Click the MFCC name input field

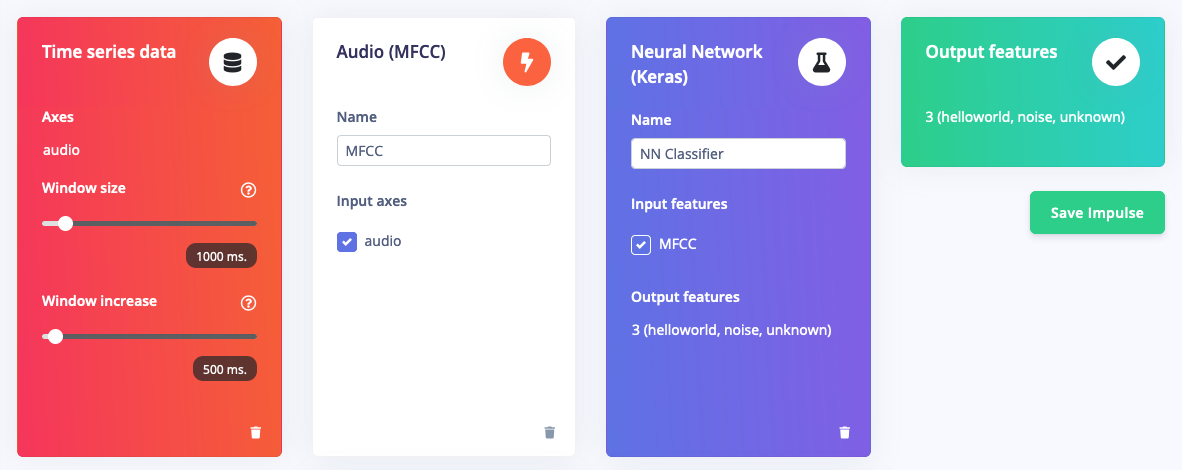(x=444, y=150)
